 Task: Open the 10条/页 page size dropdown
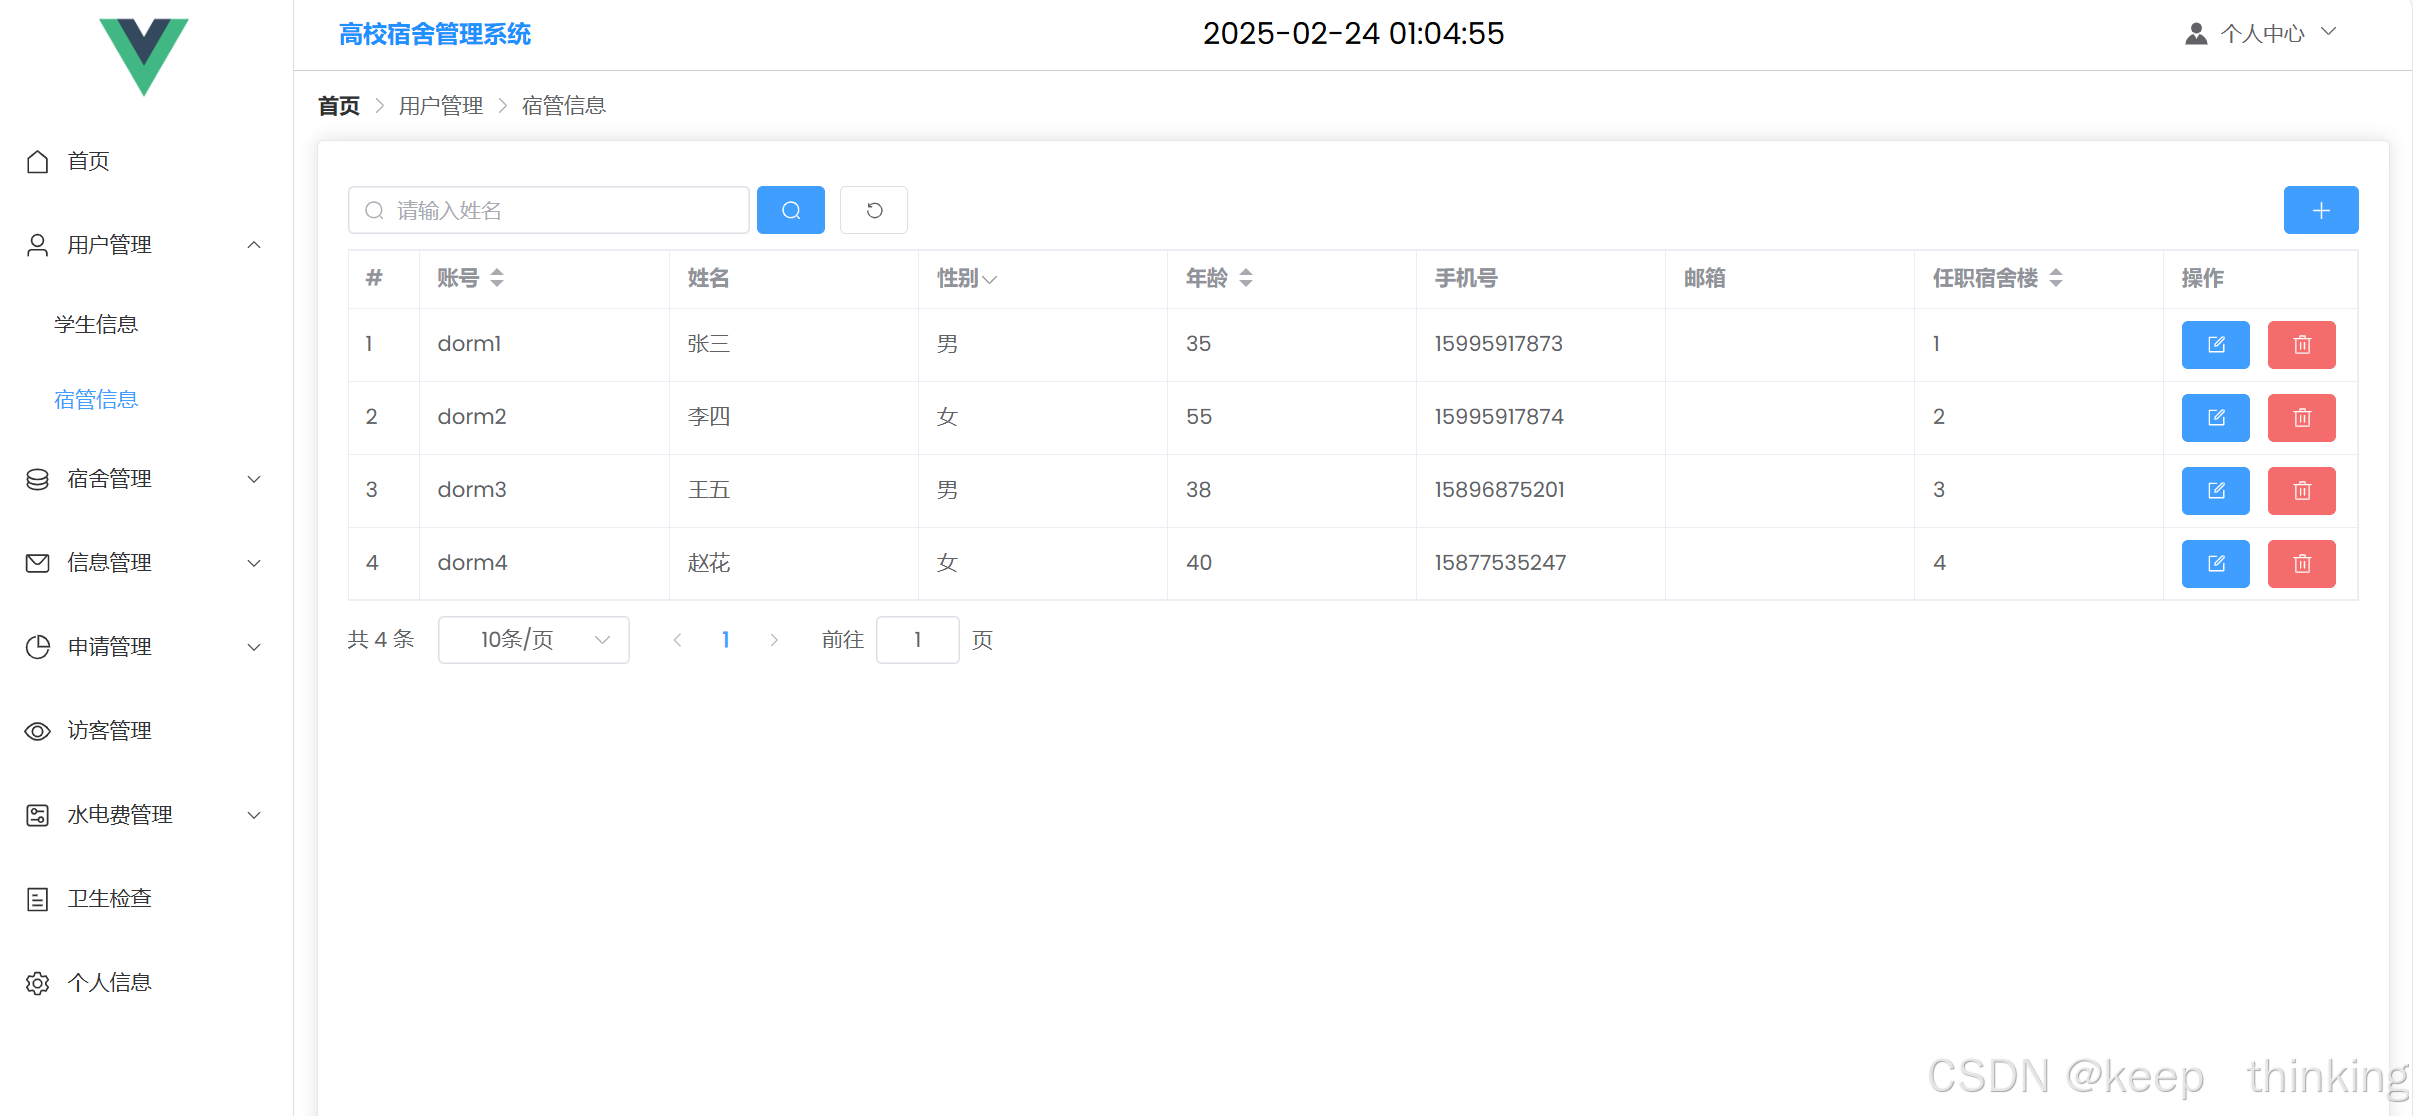[533, 640]
